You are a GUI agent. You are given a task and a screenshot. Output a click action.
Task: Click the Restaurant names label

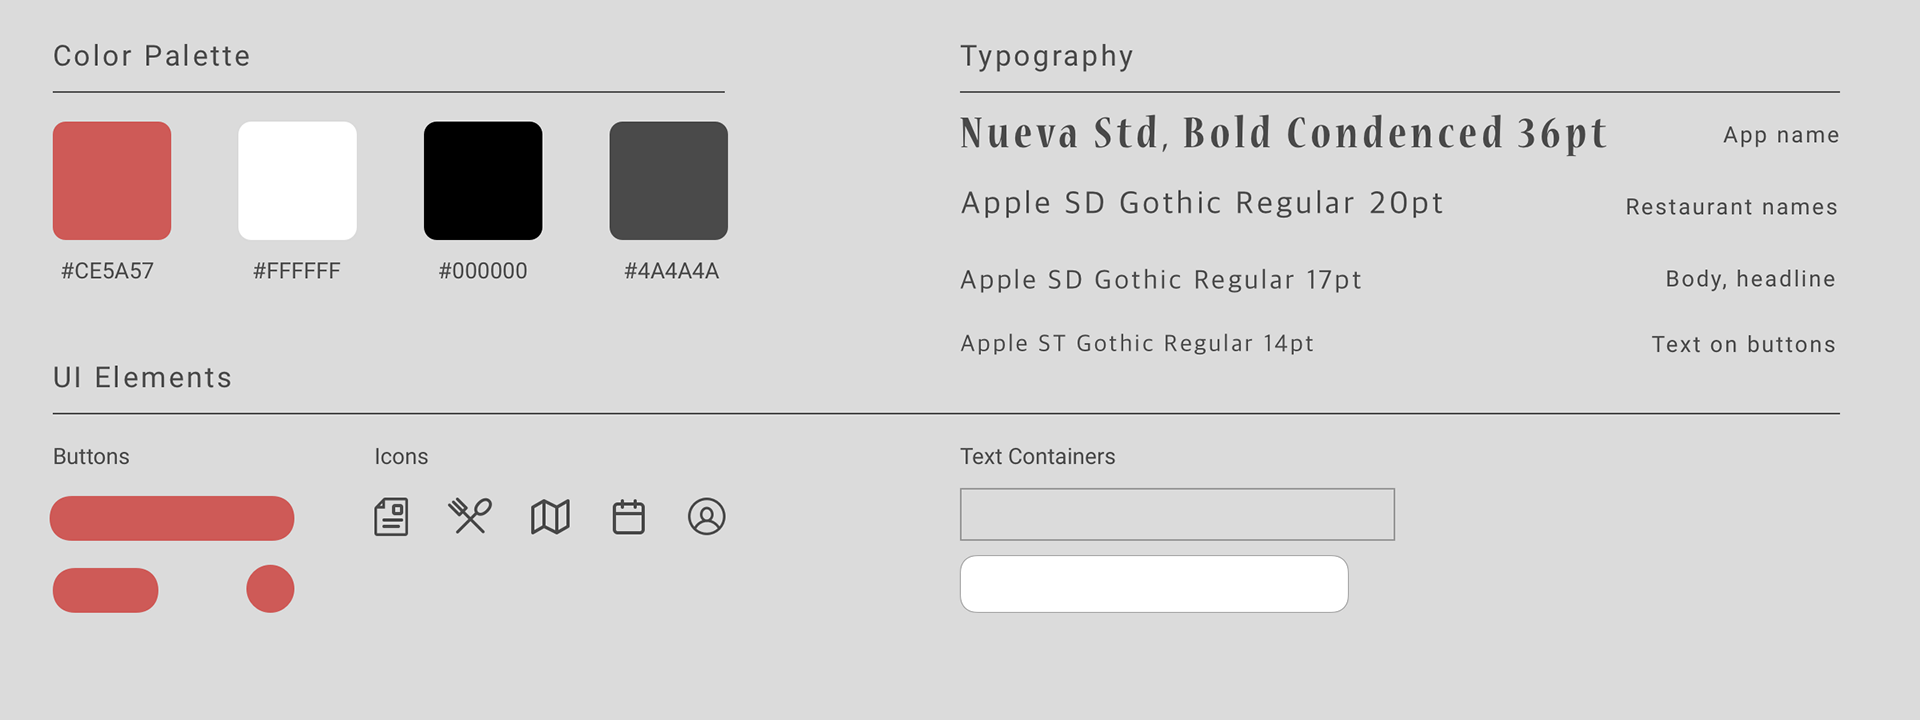[1731, 207]
